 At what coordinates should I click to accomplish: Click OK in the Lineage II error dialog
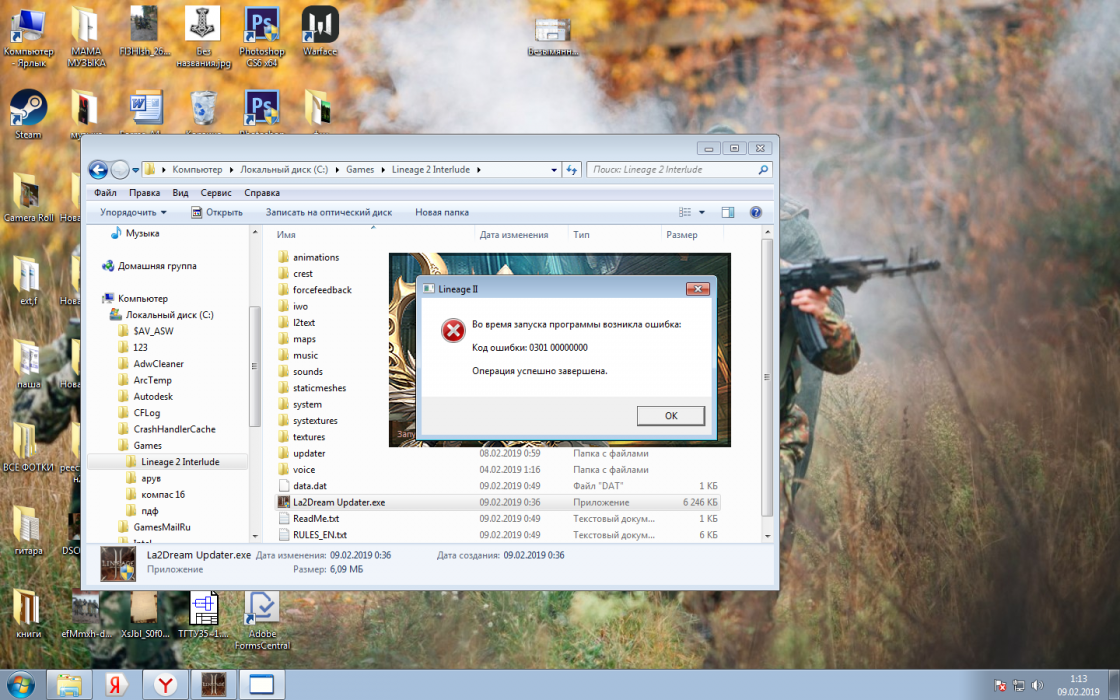pos(670,415)
